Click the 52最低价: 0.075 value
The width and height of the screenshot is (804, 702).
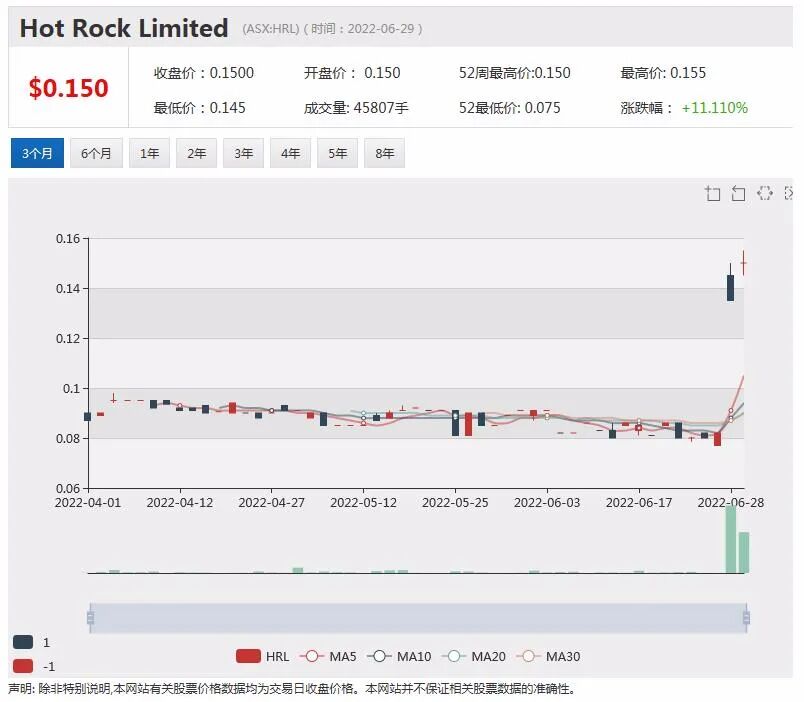(x=509, y=108)
